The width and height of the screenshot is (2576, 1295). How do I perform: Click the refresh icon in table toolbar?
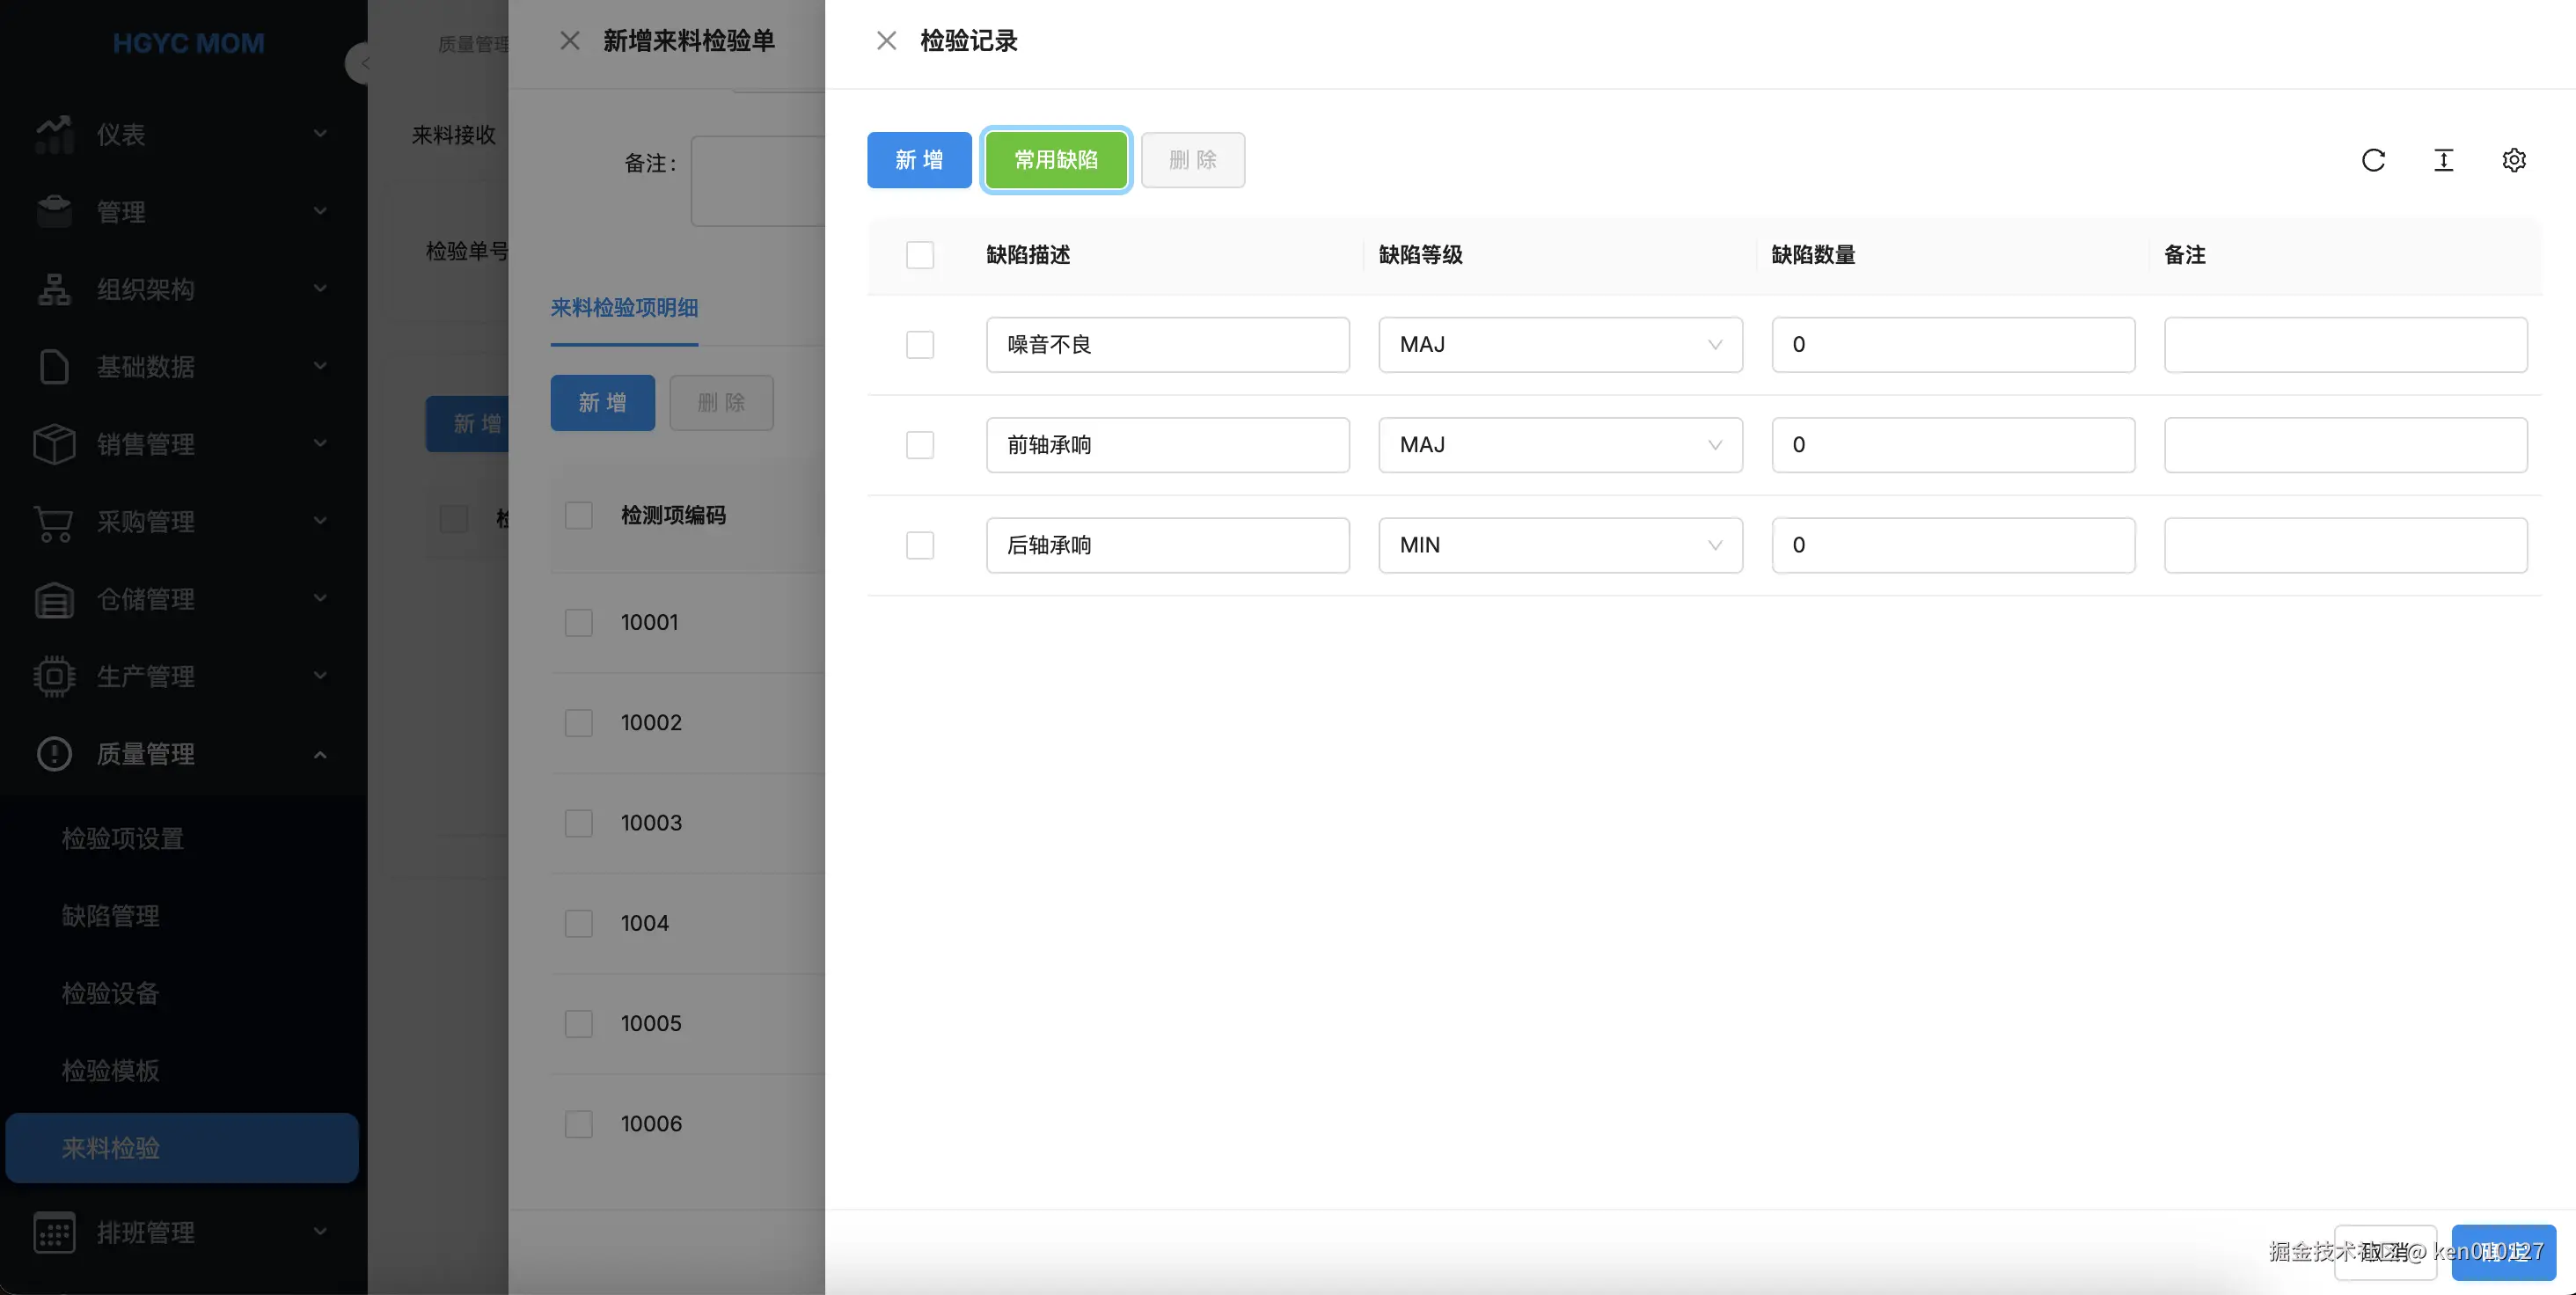2373,160
